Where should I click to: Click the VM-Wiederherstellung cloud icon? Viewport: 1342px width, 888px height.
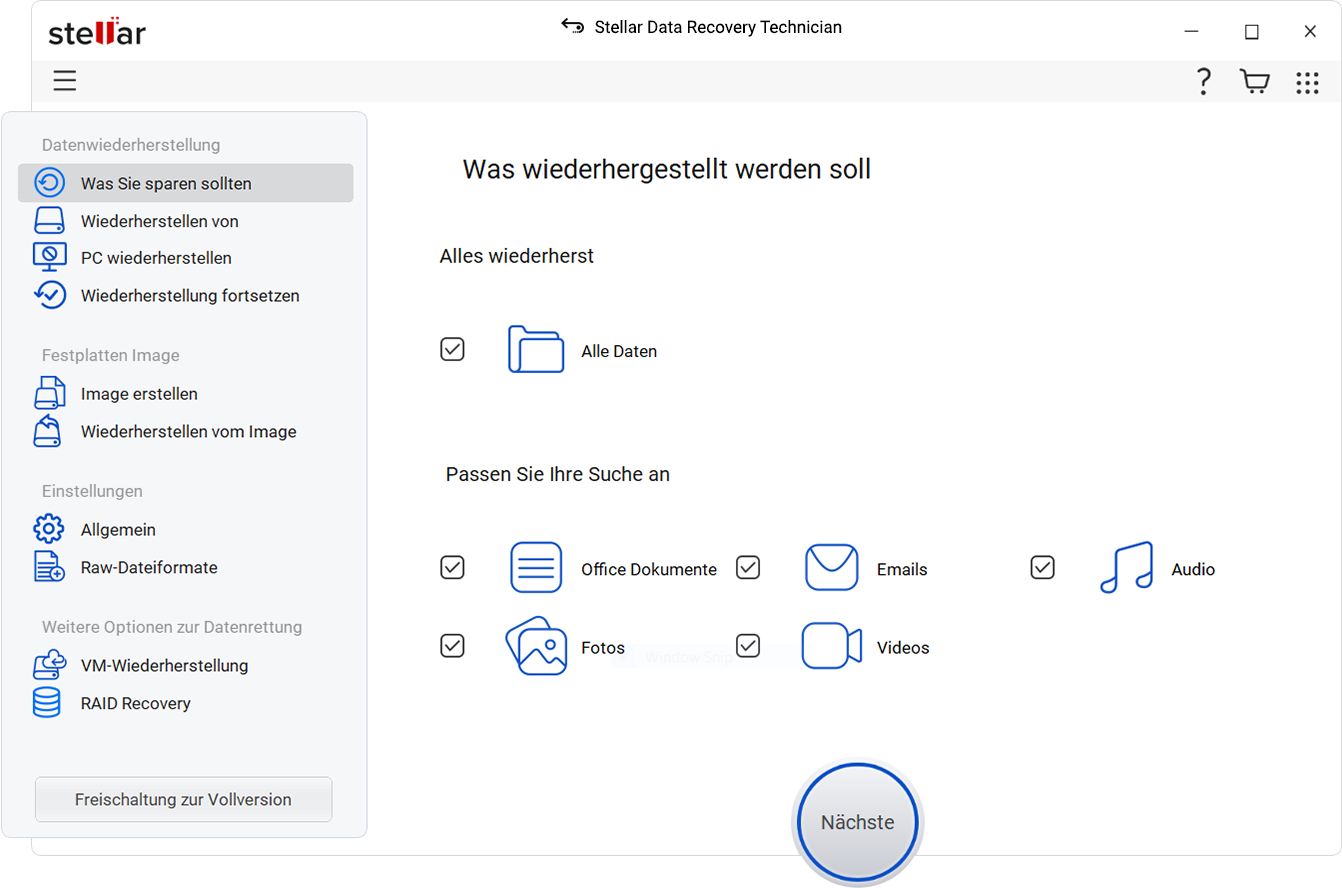(49, 665)
